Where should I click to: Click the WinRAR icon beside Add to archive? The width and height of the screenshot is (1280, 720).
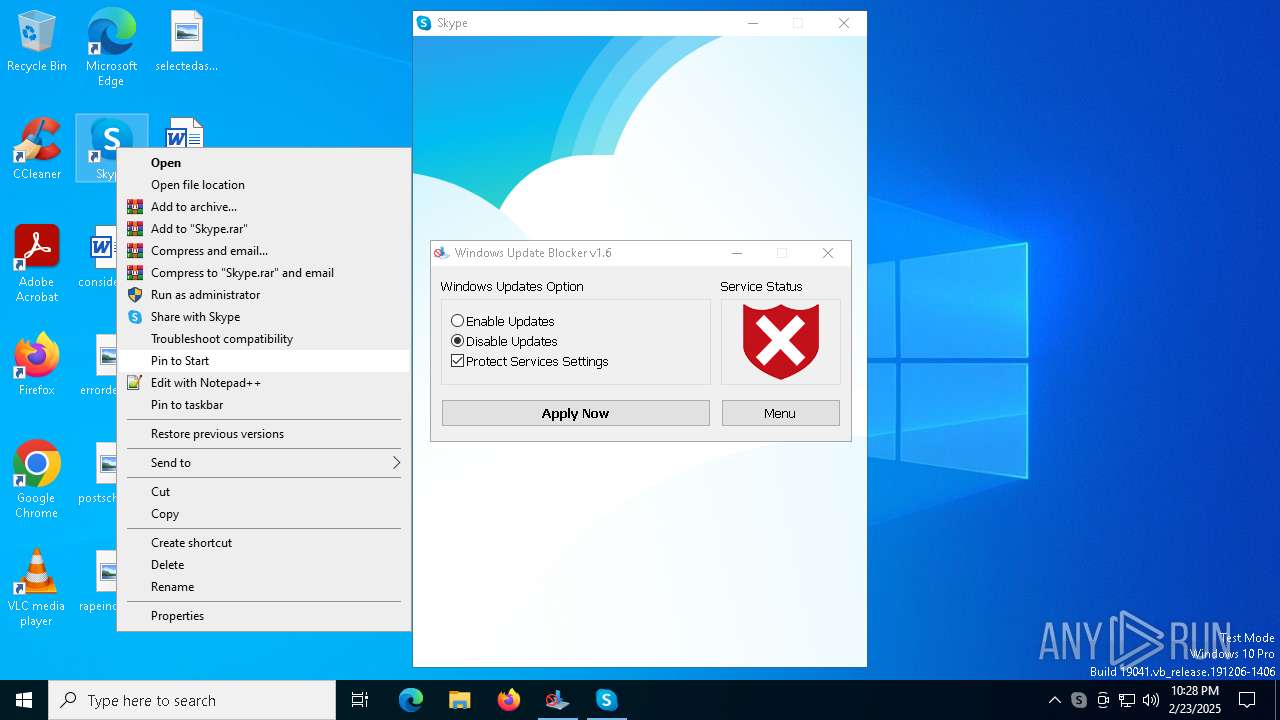pyautogui.click(x=135, y=207)
